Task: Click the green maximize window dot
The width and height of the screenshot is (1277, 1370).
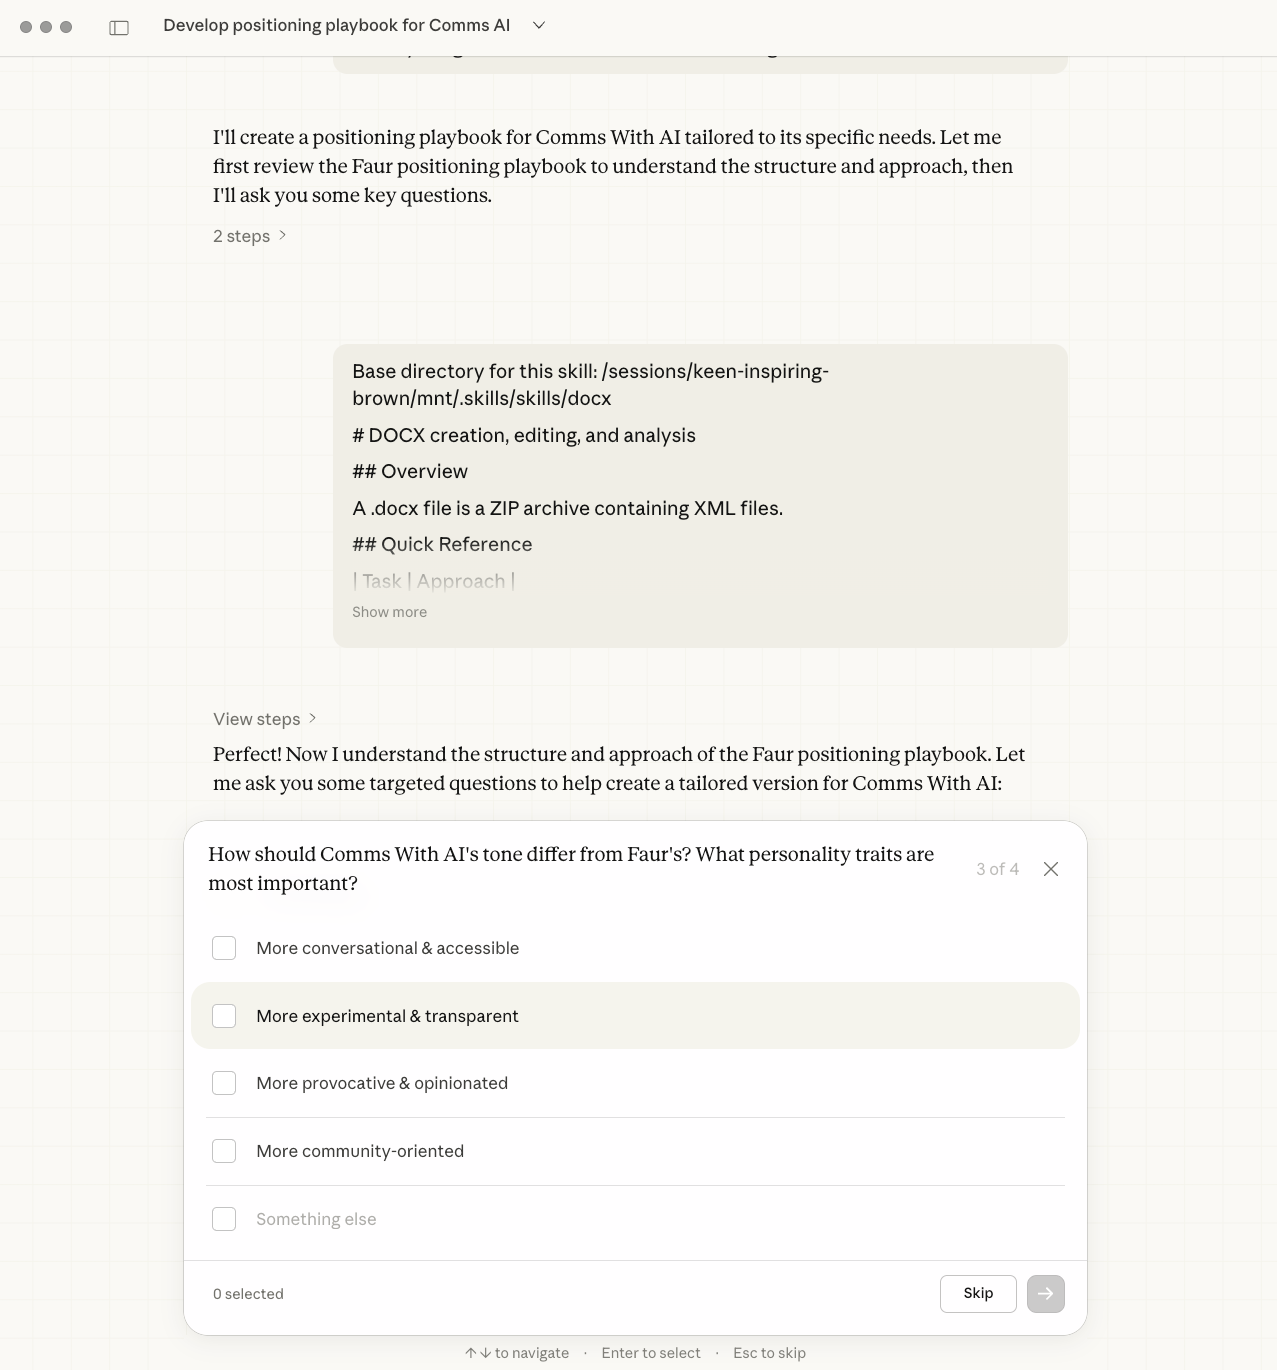Action: [66, 27]
